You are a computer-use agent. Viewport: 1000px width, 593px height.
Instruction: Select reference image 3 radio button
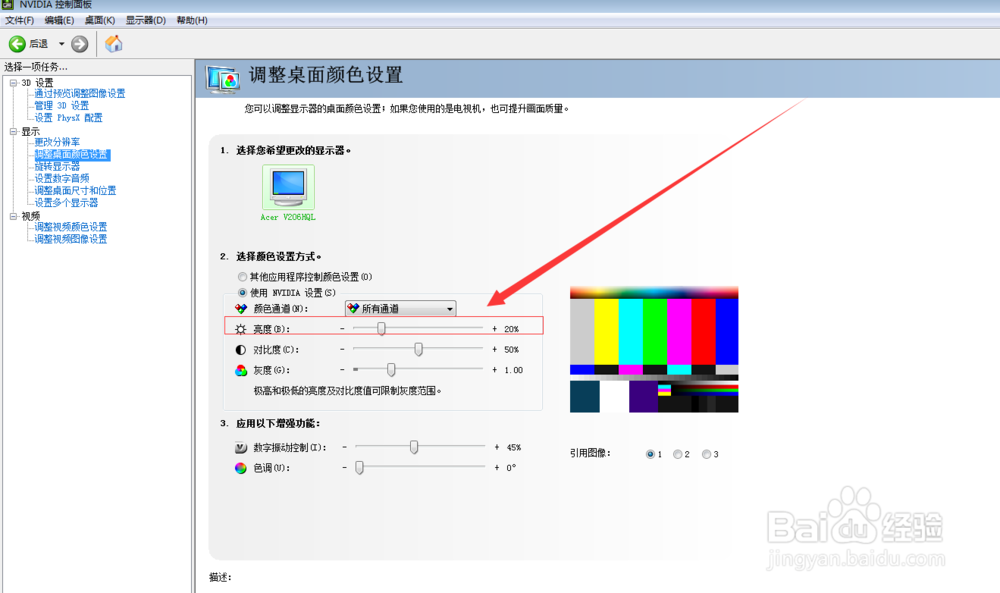coord(706,454)
